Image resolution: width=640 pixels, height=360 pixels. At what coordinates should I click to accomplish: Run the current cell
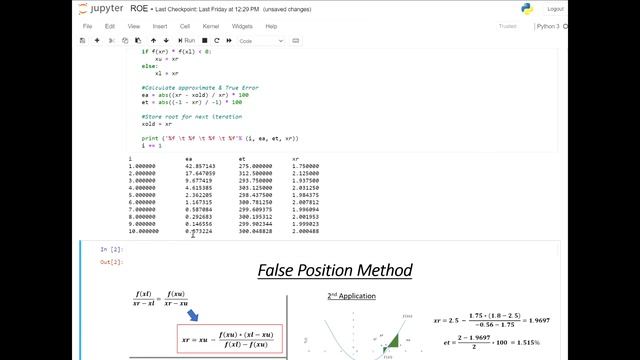click(x=187, y=40)
